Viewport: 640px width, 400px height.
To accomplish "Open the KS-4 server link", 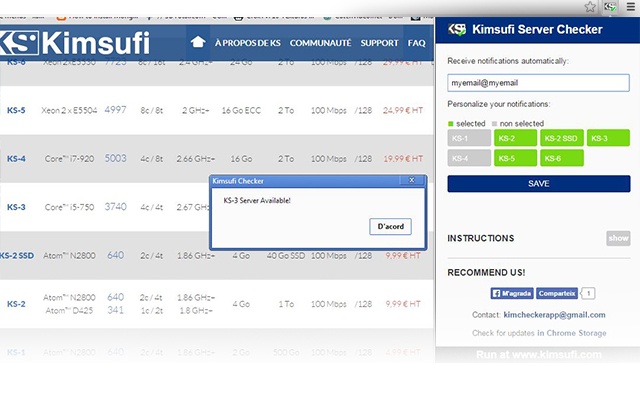I will tap(16, 158).
